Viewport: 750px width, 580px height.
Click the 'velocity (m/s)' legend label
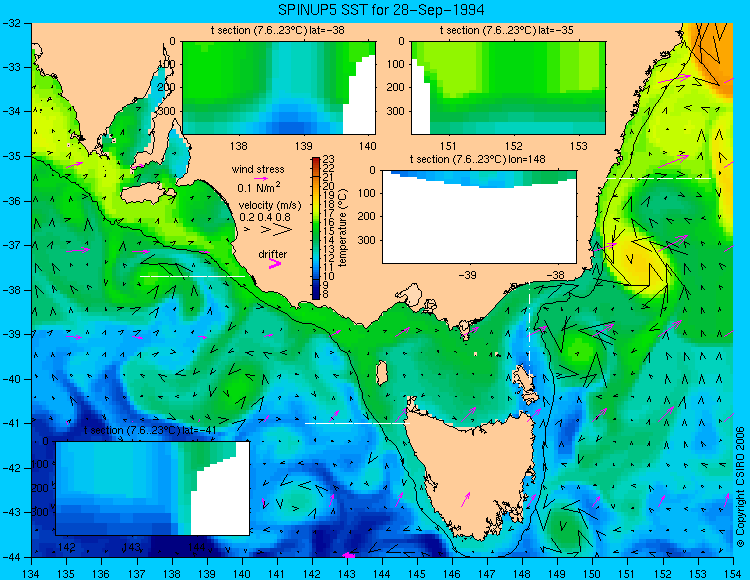(270, 206)
